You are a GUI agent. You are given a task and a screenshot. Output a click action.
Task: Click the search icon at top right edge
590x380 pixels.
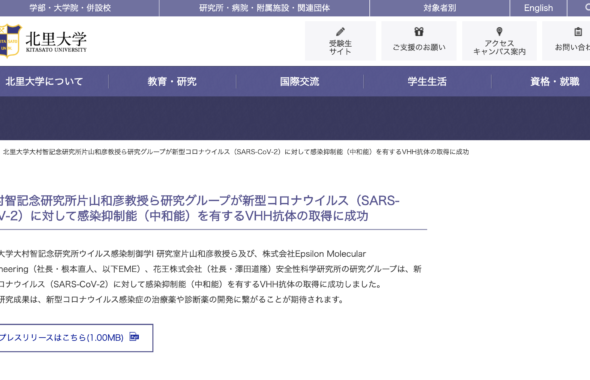coord(587,8)
